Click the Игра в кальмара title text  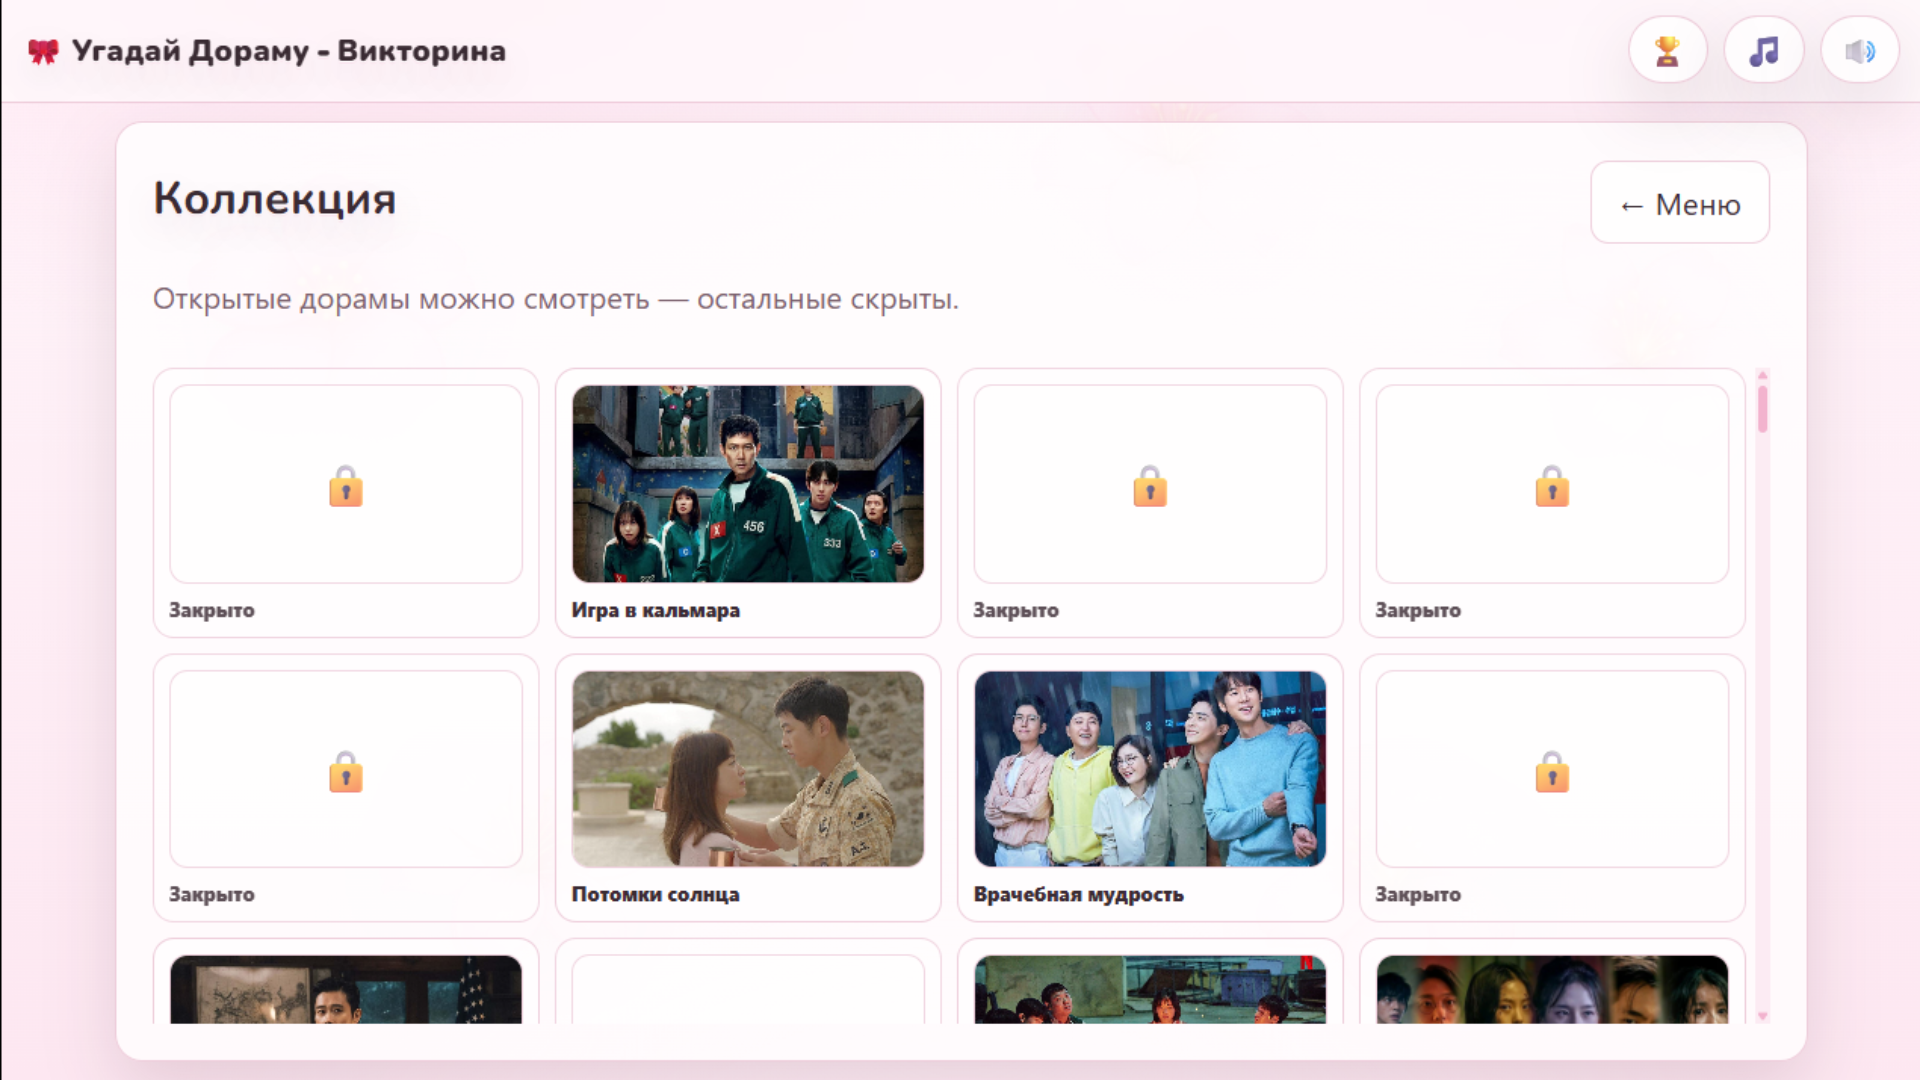pos(655,610)
